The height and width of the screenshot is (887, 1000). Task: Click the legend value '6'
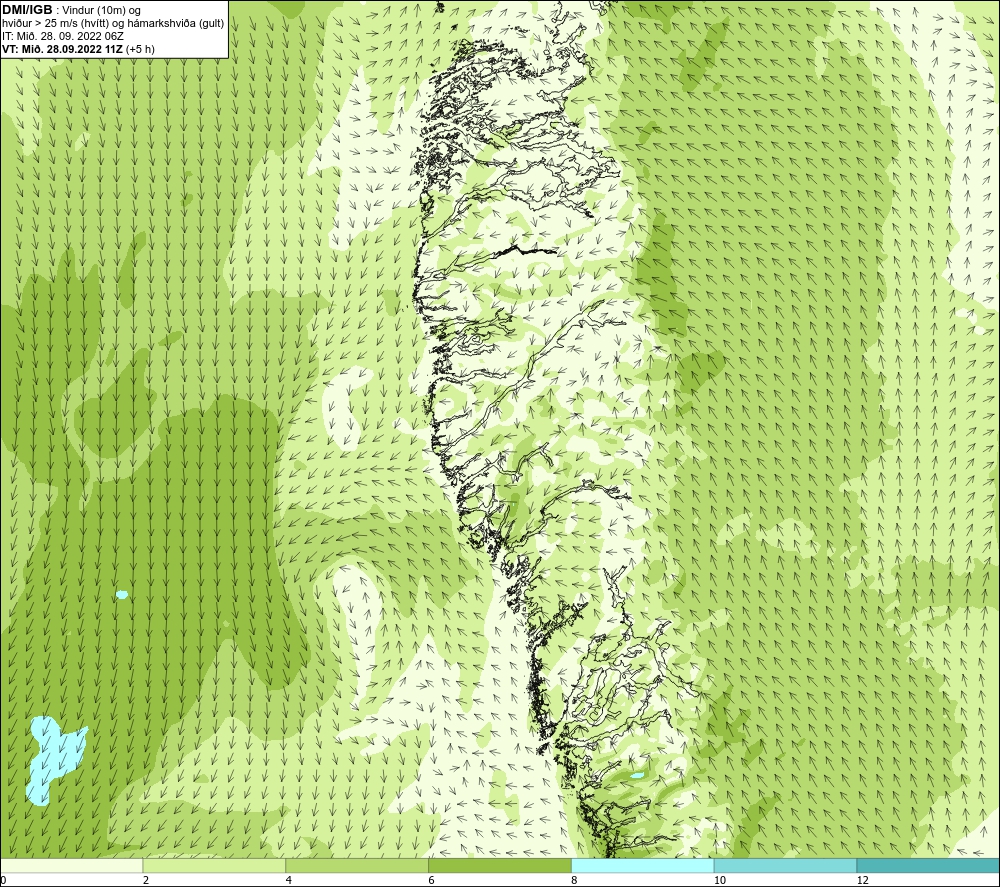[432, 881]
